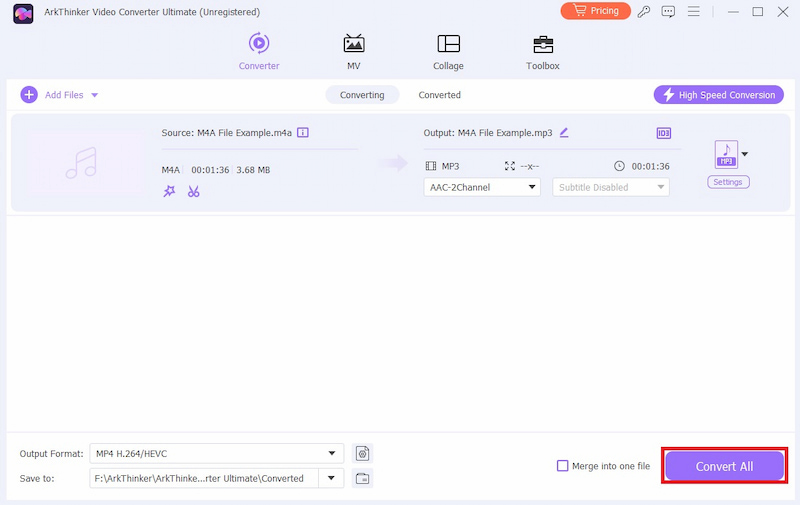Click the register key icon
This screenshot has height=505, width=800.
coord(644,11)
